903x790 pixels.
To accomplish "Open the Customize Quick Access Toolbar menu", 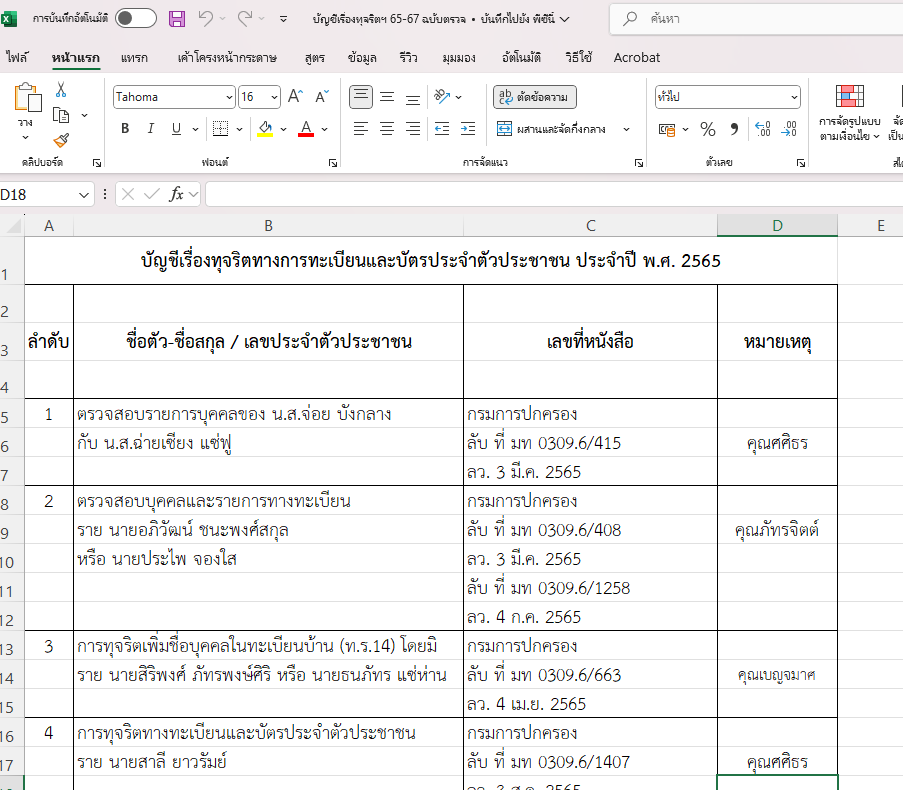I will pyautogui.click(x=283, y=19).
